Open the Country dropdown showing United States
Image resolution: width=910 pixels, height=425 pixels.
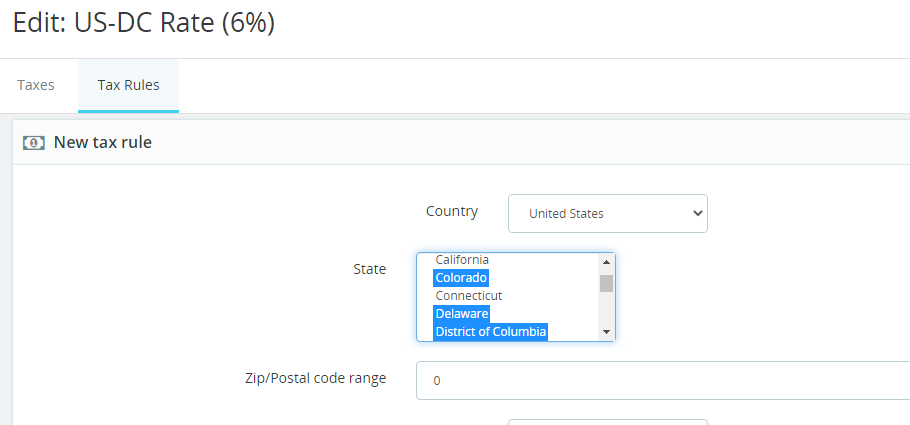coord(607,213)
